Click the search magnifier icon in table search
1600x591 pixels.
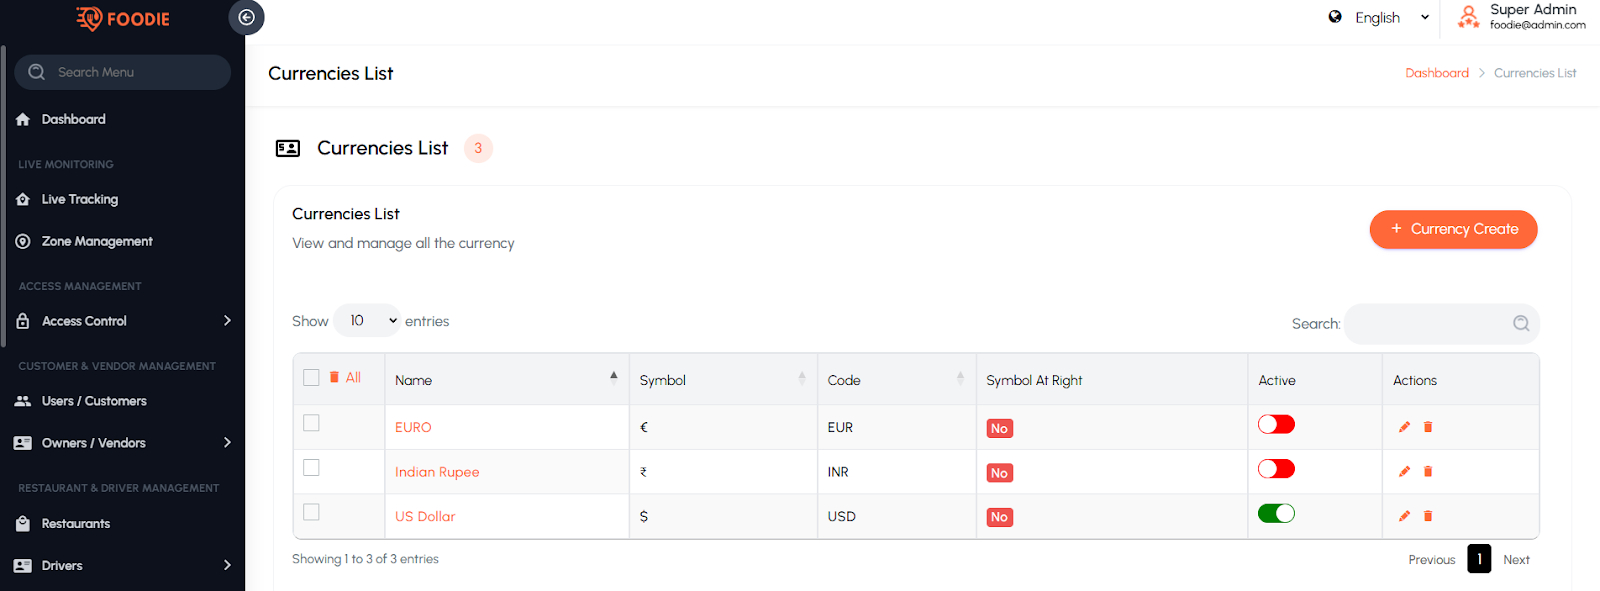1521,323
